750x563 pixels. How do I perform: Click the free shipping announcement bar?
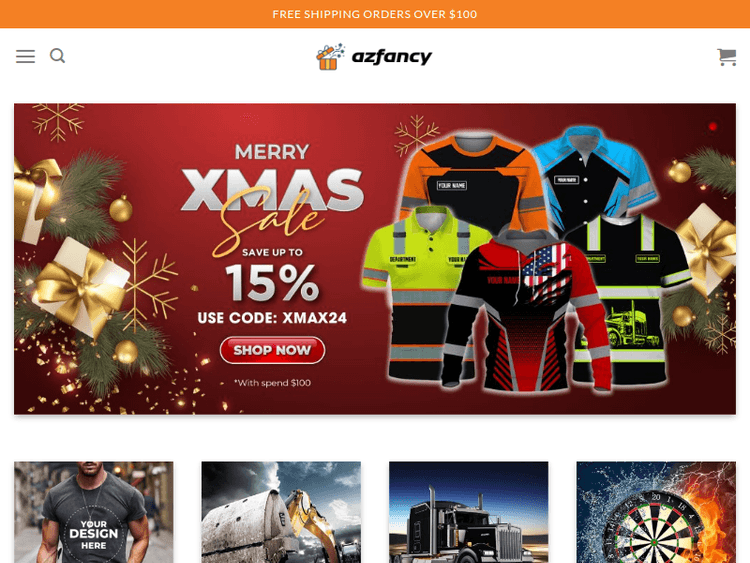(x=375, y=14)
